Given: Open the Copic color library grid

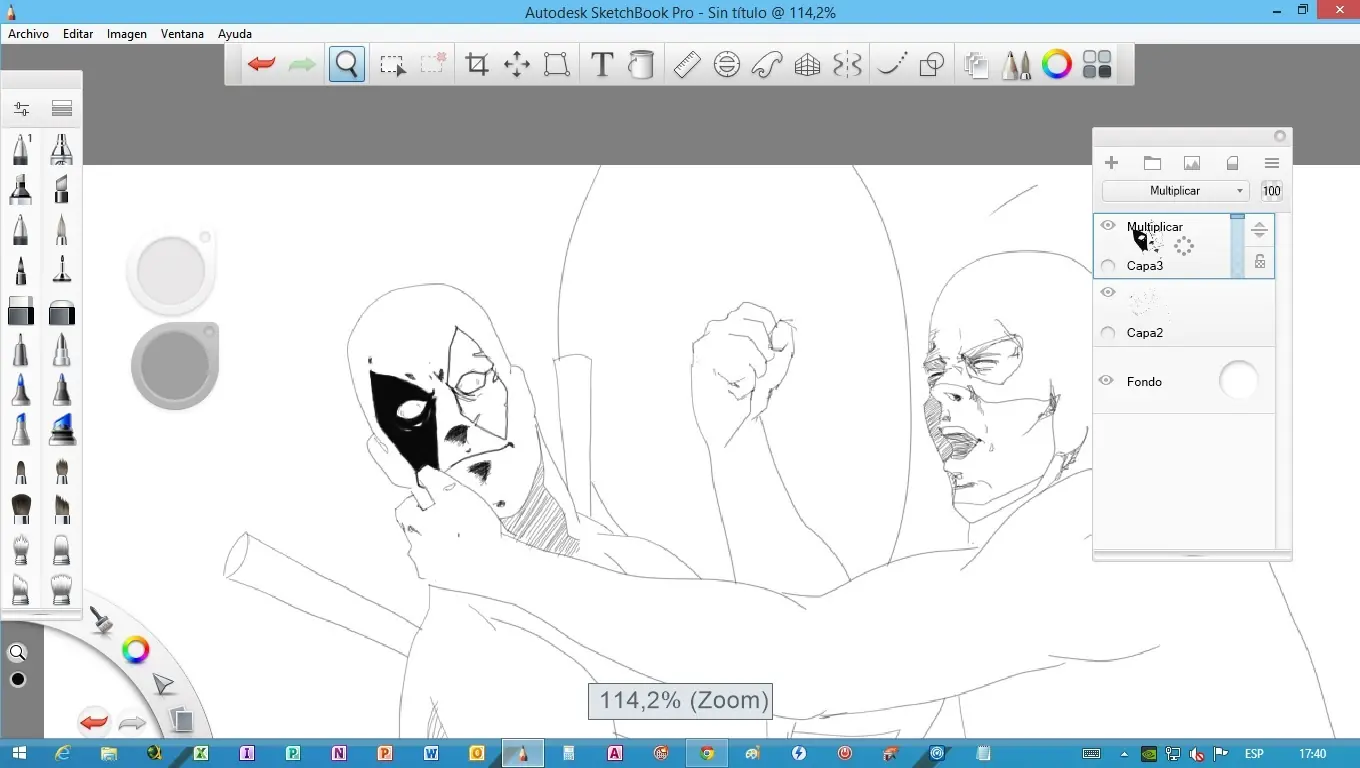Looking at the screenshot, I should click(x=1097, y=65).
